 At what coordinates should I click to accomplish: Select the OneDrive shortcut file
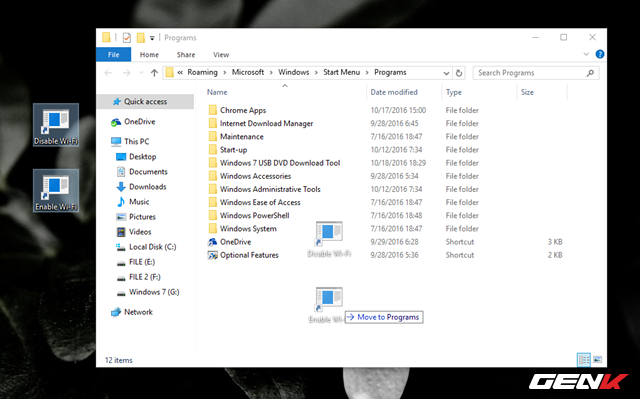(x=235, y=242)
